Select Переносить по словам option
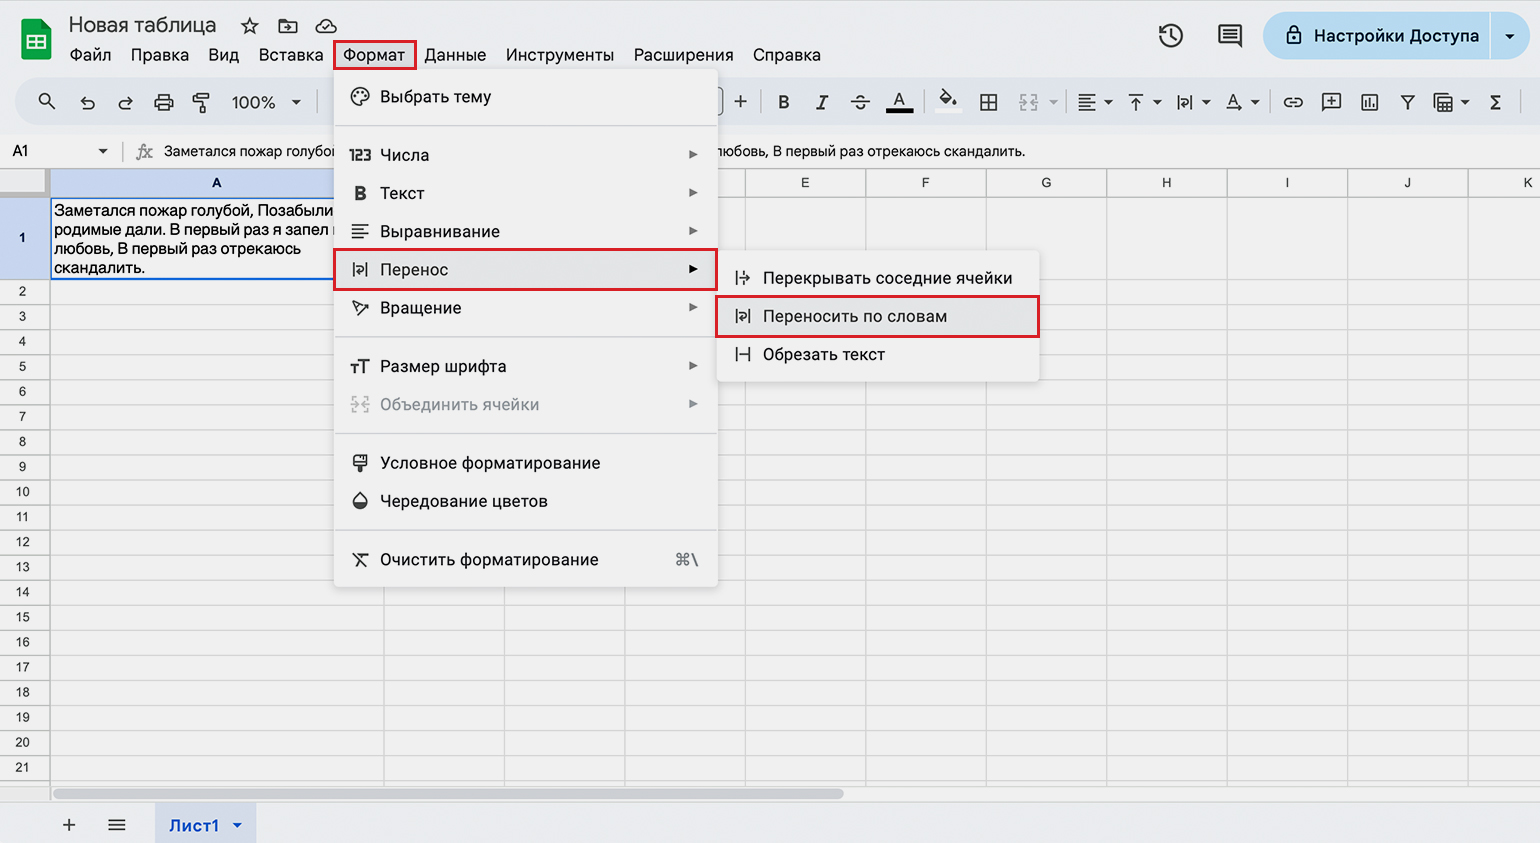The width and height of the screenshot is (1540, 843). coord(878,316)
